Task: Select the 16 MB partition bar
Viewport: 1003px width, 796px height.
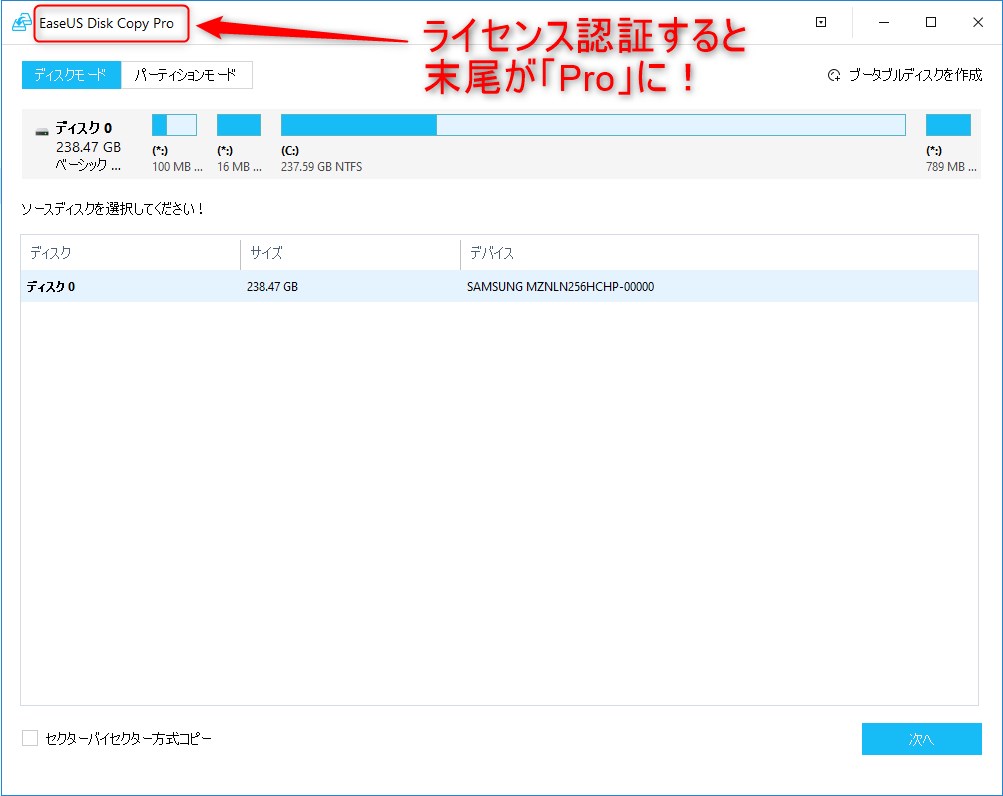Action: point(239,125)
